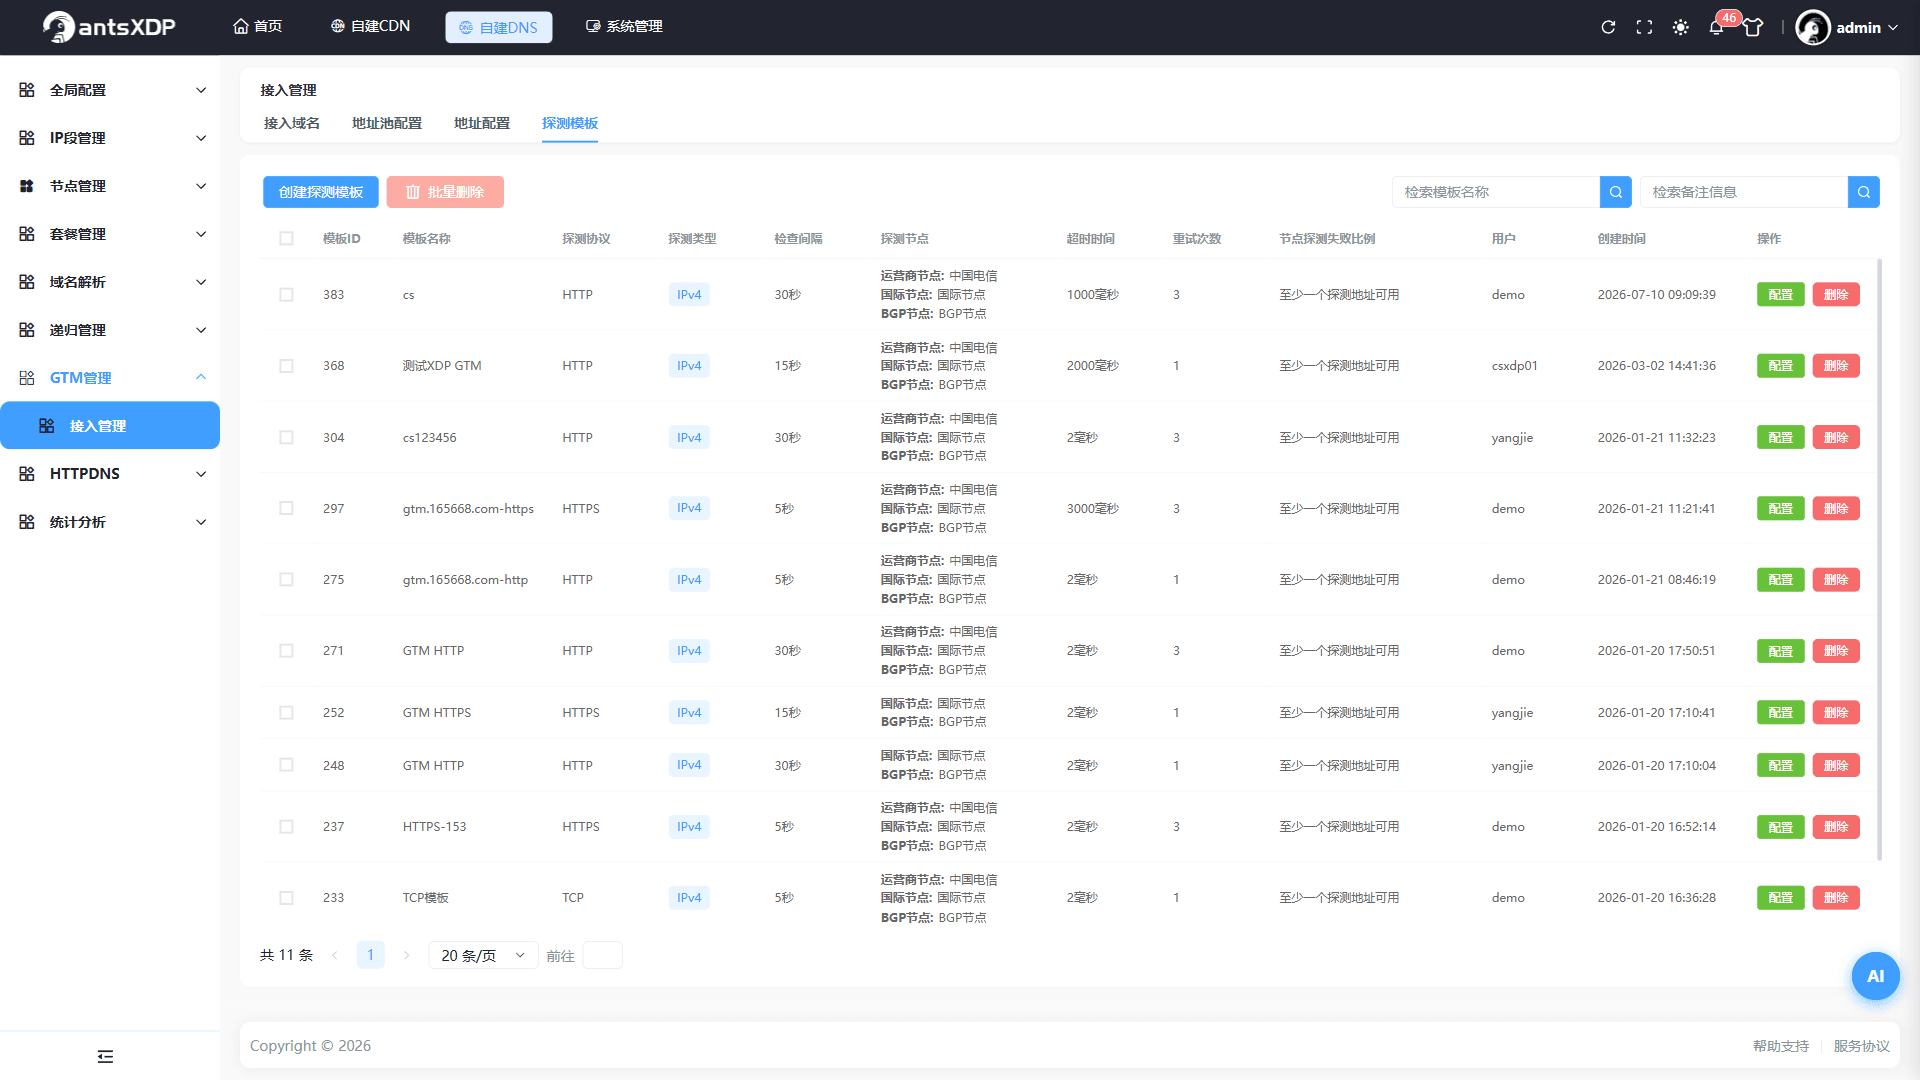Click the HTTPDNS sidebar icon
The image size is (1920, 1080).
27,474
